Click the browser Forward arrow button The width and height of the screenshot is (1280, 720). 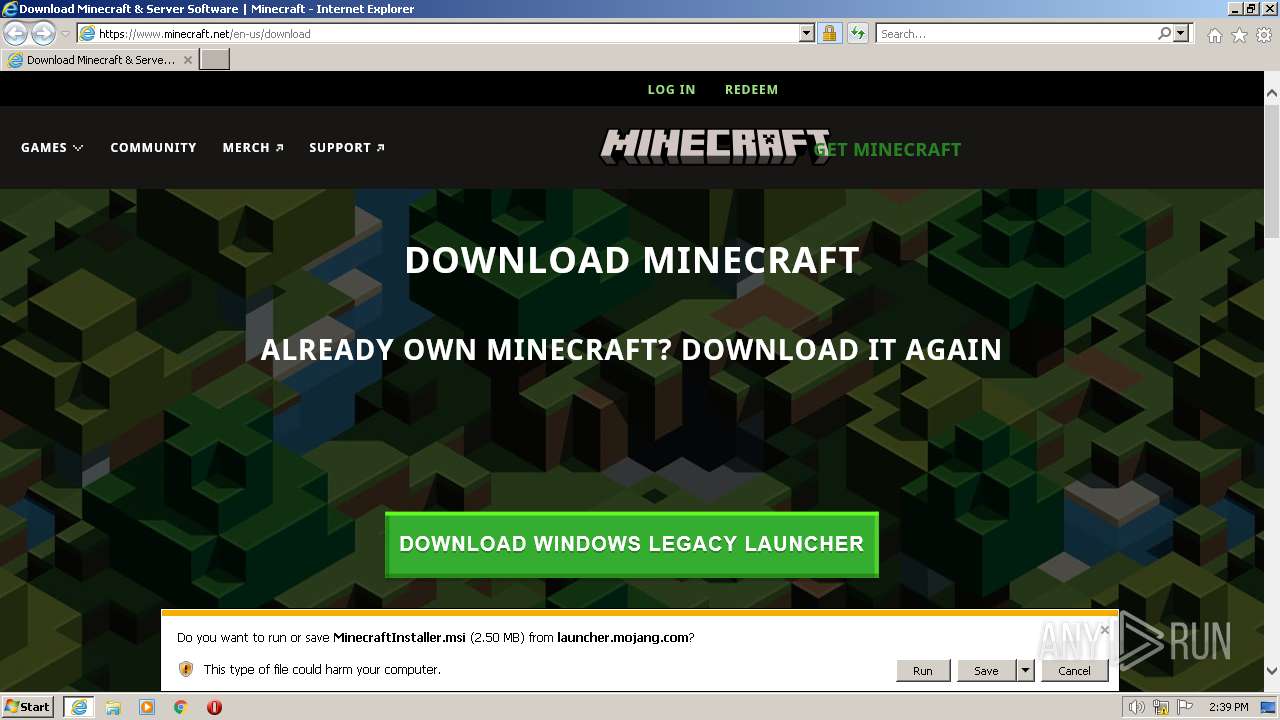(43, 33)
